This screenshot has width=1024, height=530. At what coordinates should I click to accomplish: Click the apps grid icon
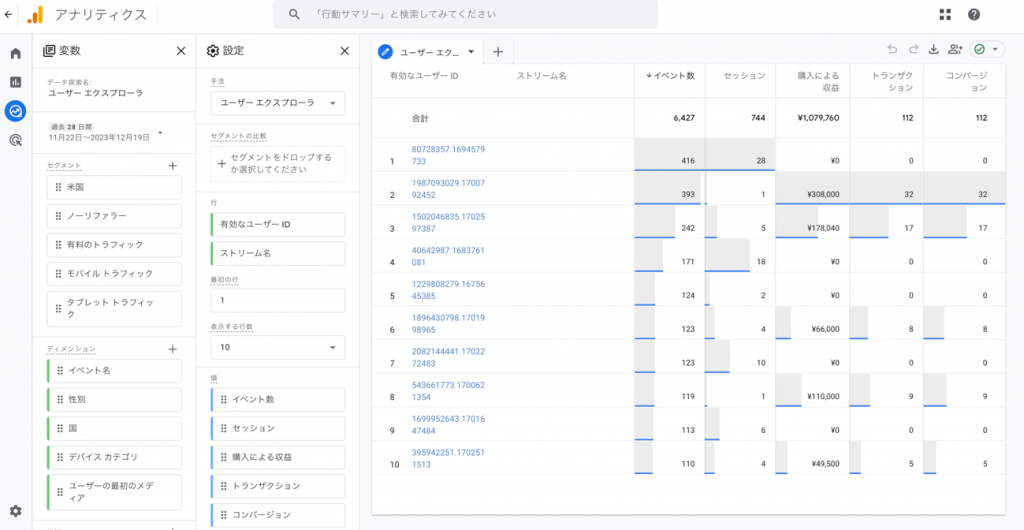coord(945,14)
